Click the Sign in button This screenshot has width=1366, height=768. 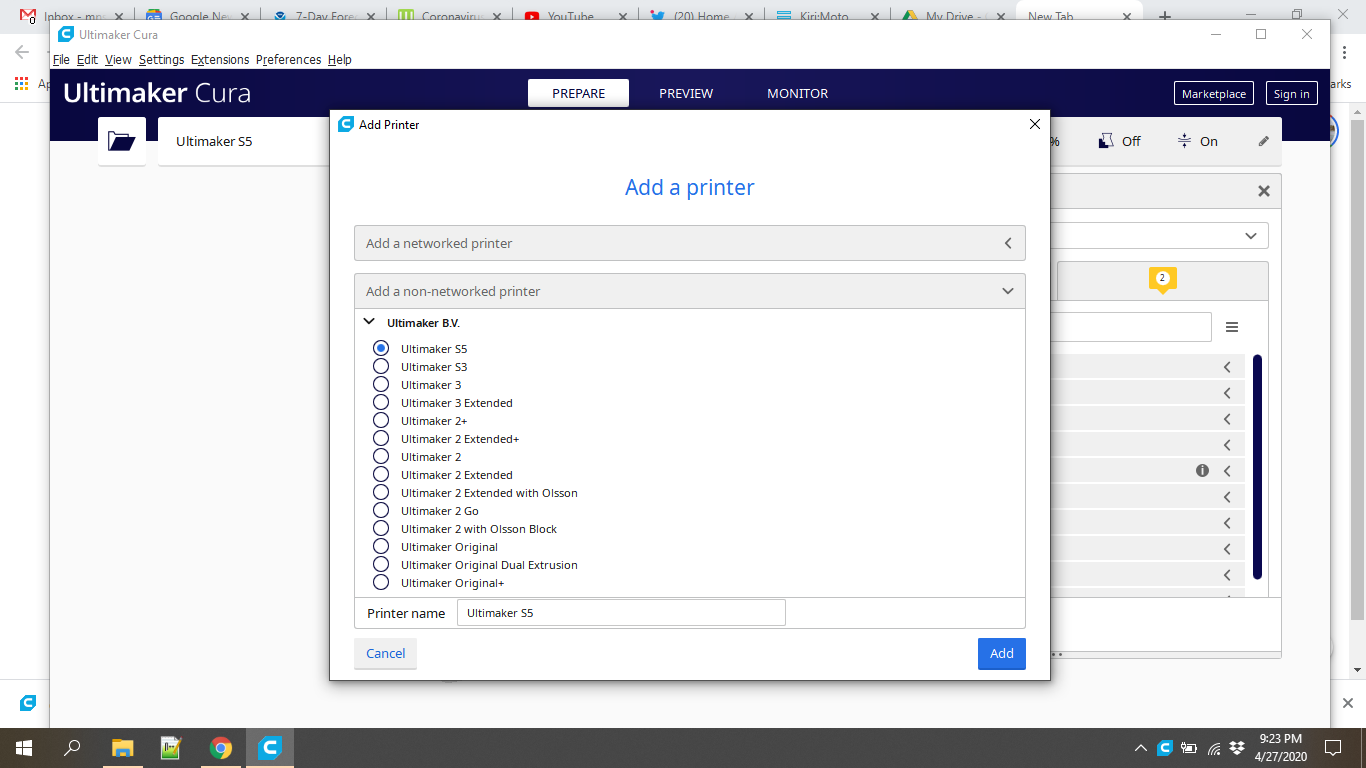pyautogui.click(x=1292, y=93)
